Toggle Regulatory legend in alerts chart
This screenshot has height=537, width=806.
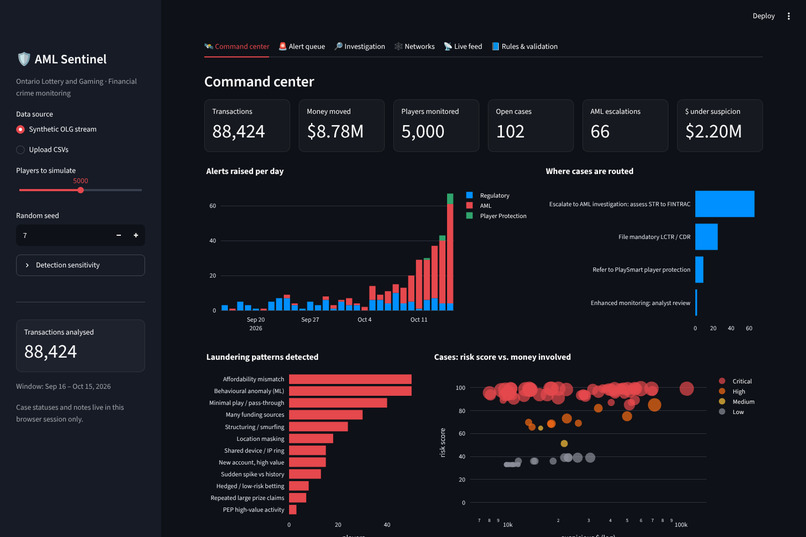pyautogui.click(x=488, y=195)
